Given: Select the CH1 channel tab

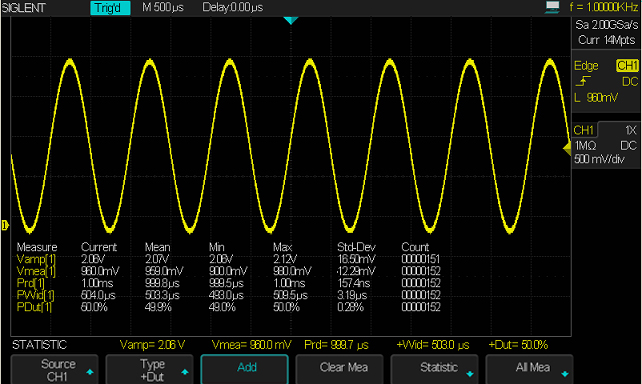Looking at the screenshot, I should [584, 130].
